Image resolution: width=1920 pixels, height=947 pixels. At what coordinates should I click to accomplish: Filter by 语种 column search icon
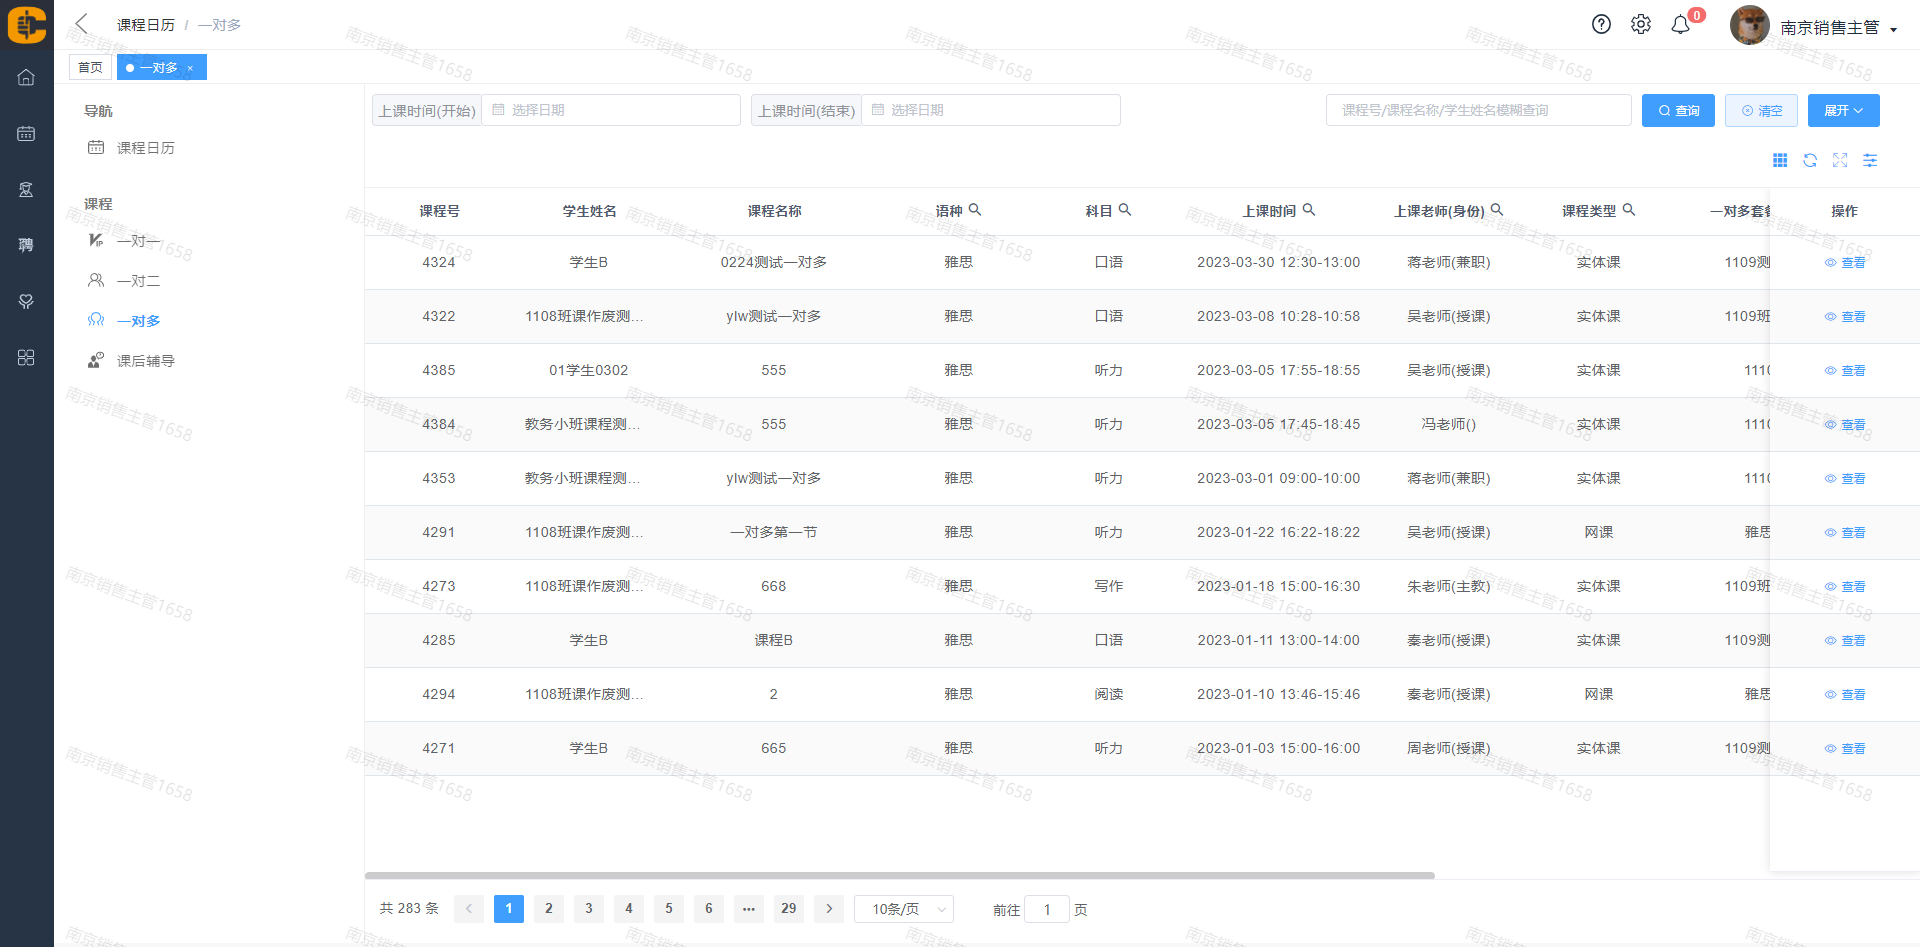coord(975,210)
